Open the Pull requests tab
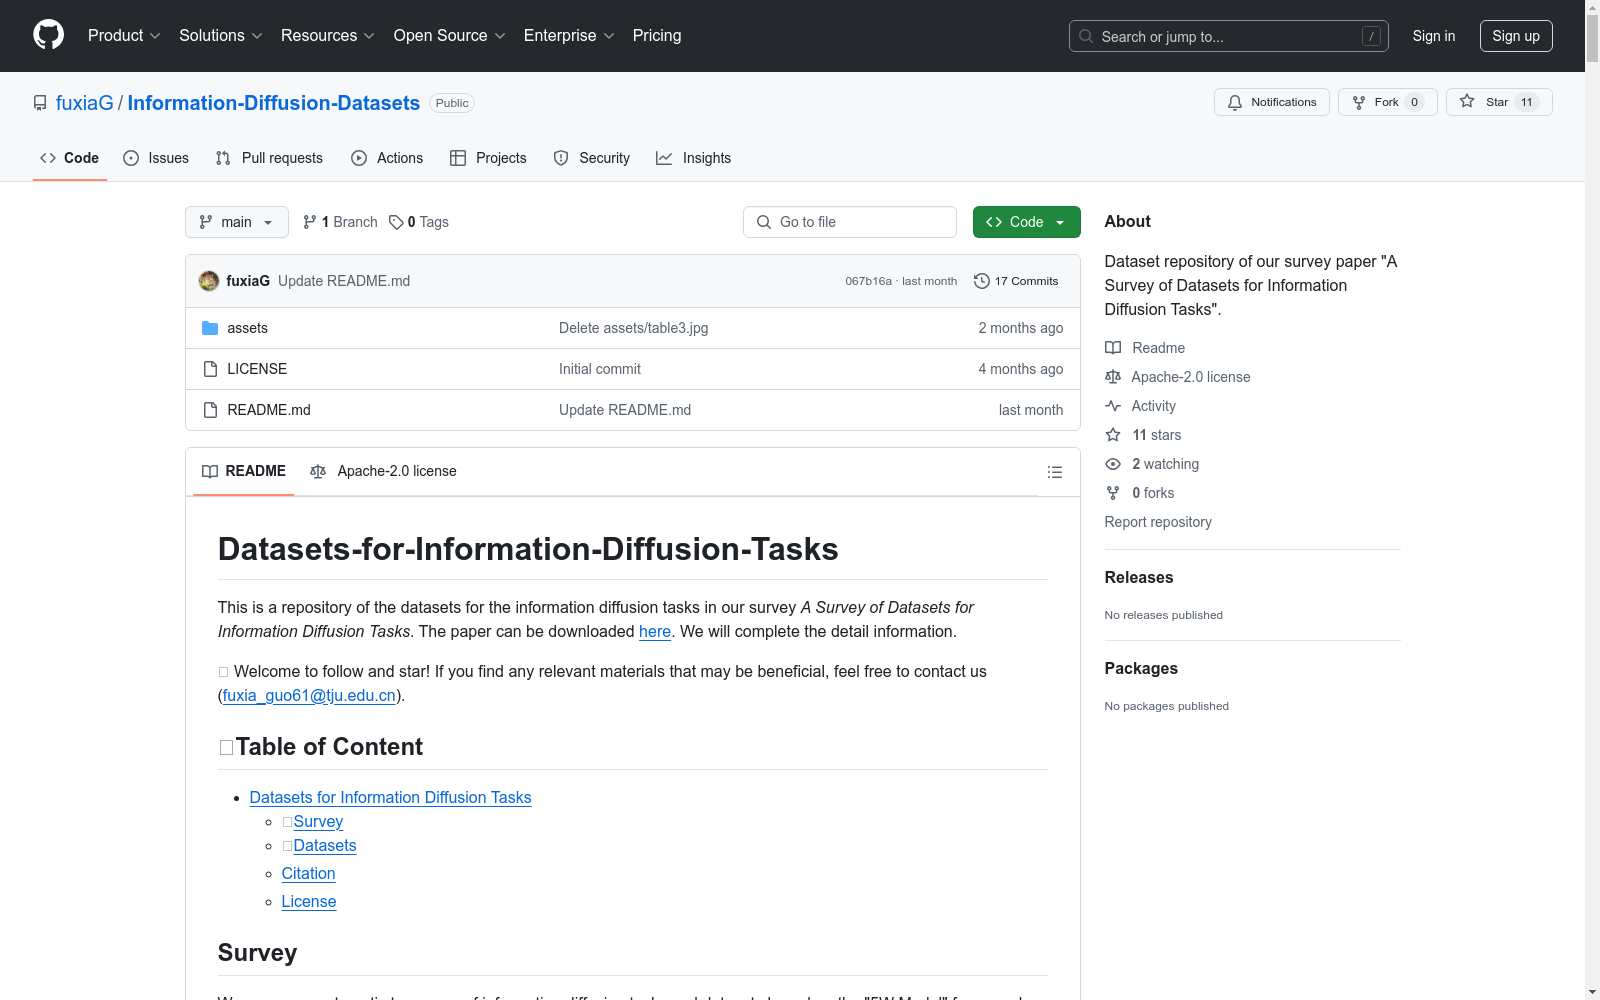The width and height of the screenshot is (1600, 1000). 269,158
